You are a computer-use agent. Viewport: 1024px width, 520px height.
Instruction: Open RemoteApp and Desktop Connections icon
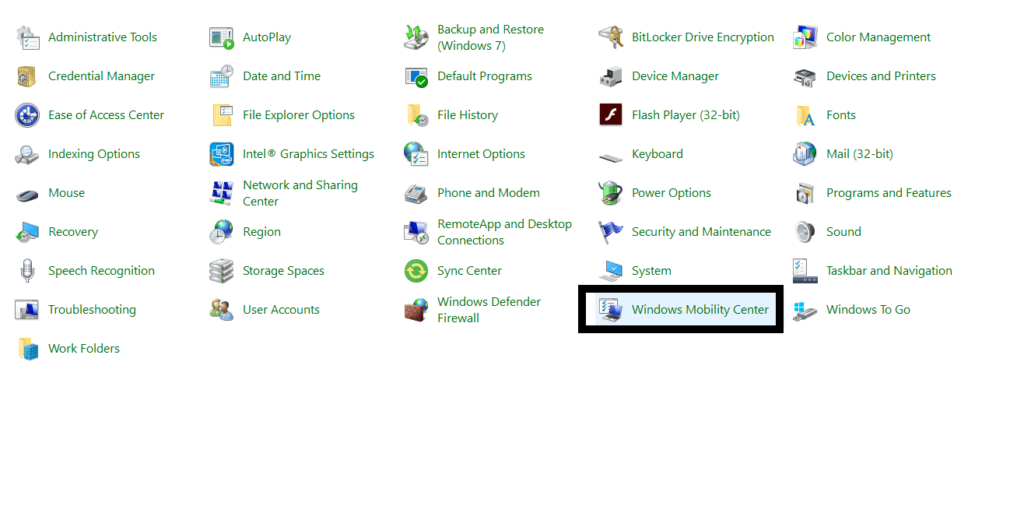[x=416, y=232]
